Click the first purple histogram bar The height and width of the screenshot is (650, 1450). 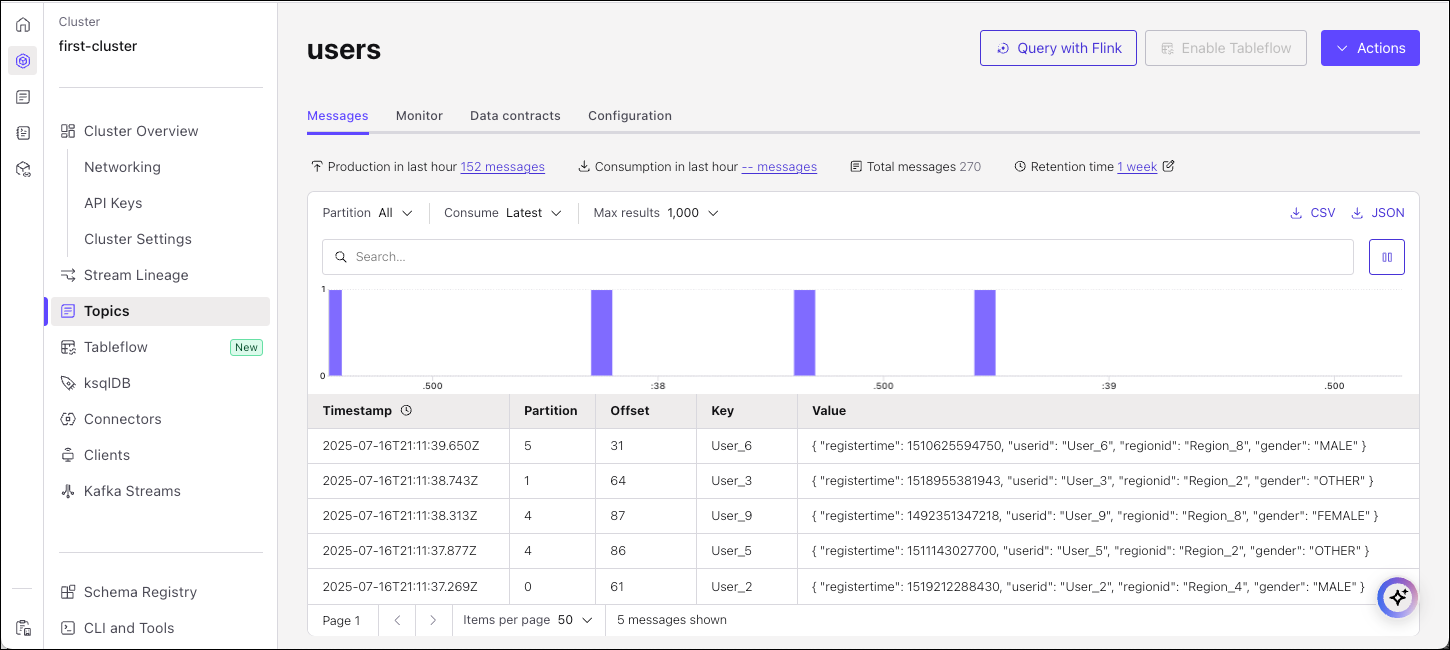click(x=335, y=332)
